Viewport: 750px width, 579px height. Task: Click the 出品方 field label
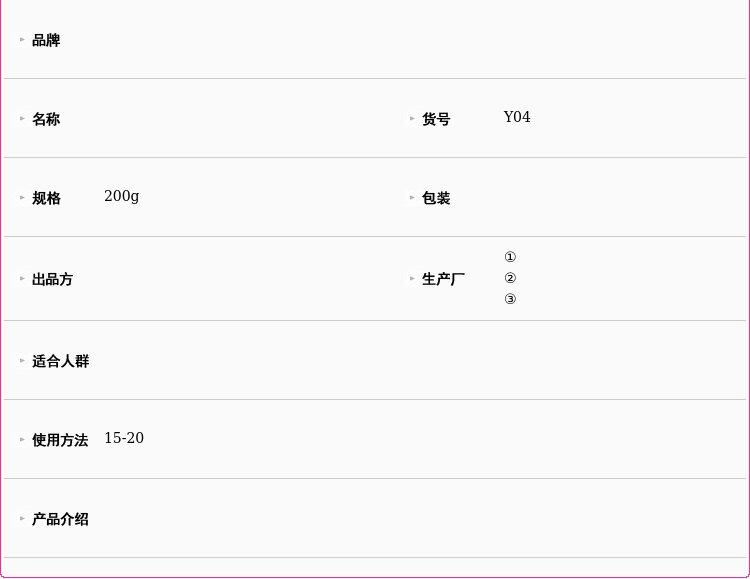point(52,279)
